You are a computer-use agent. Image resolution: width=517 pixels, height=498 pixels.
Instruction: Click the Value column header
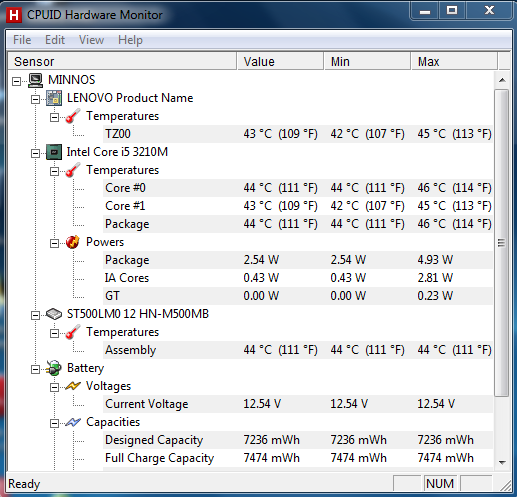280,61
